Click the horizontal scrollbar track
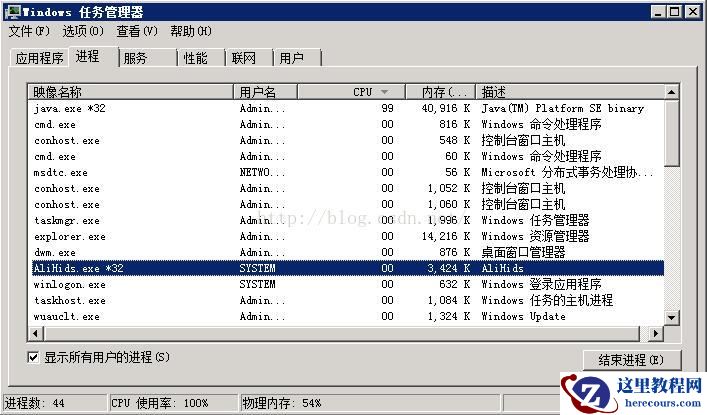Screen dimensions: 707x415 pyautogui.click(x=342, y=333)
